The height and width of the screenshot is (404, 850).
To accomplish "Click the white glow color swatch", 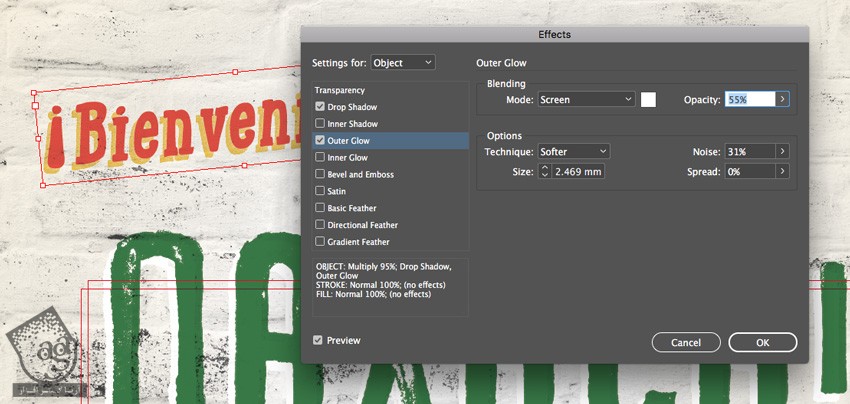I will pyautogui.click(x=648, y=99).
